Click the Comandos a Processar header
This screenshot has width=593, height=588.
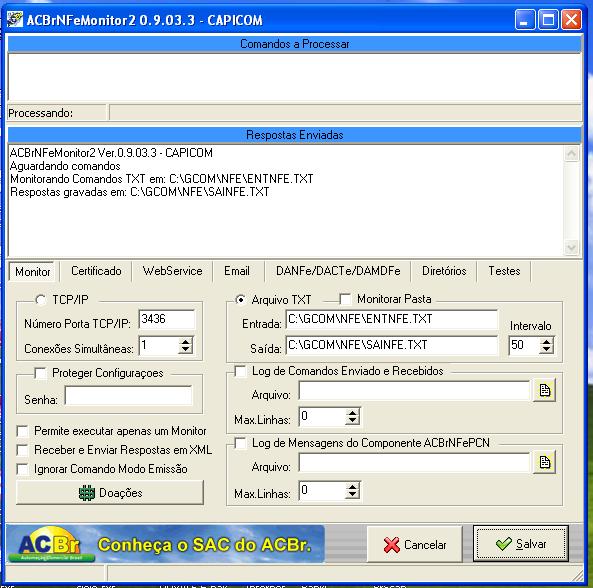pos(294,44)
